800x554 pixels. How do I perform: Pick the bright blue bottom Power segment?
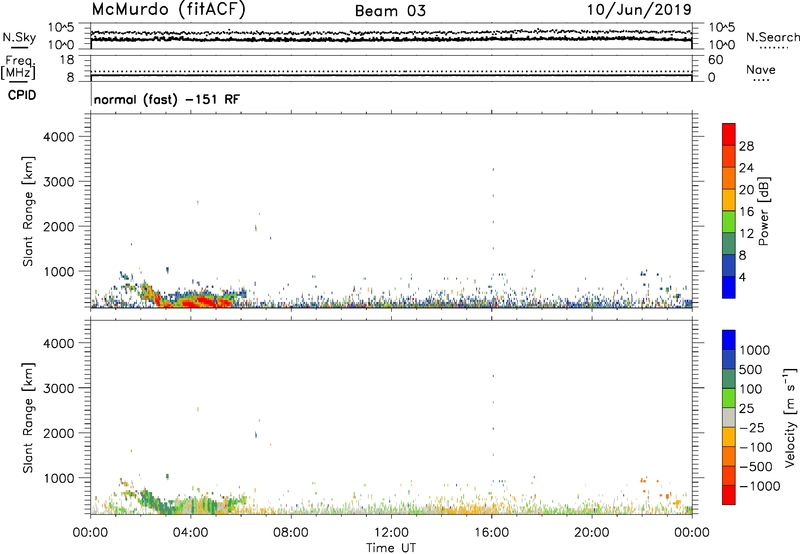[x=729, y=288]
